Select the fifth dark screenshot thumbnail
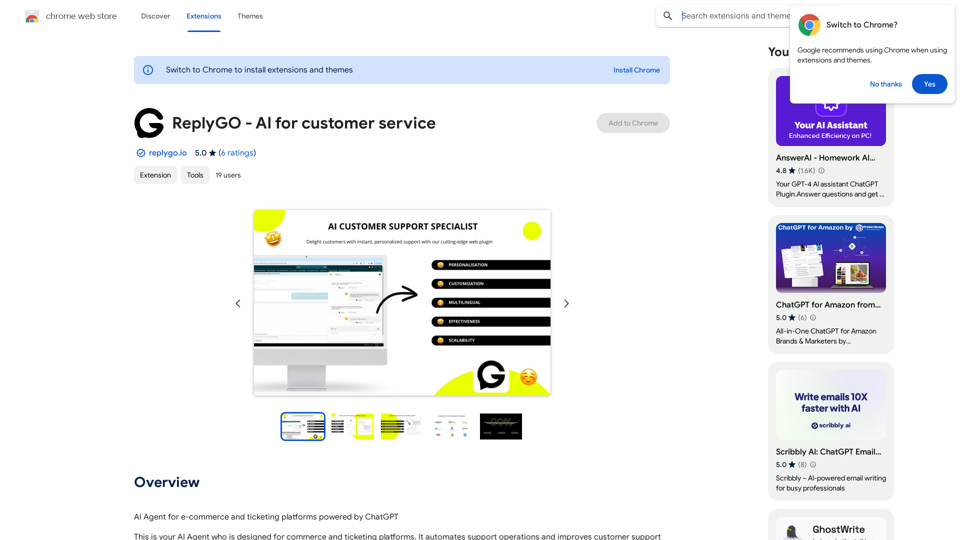Screen dimensions: 960x540 [501, 427]
